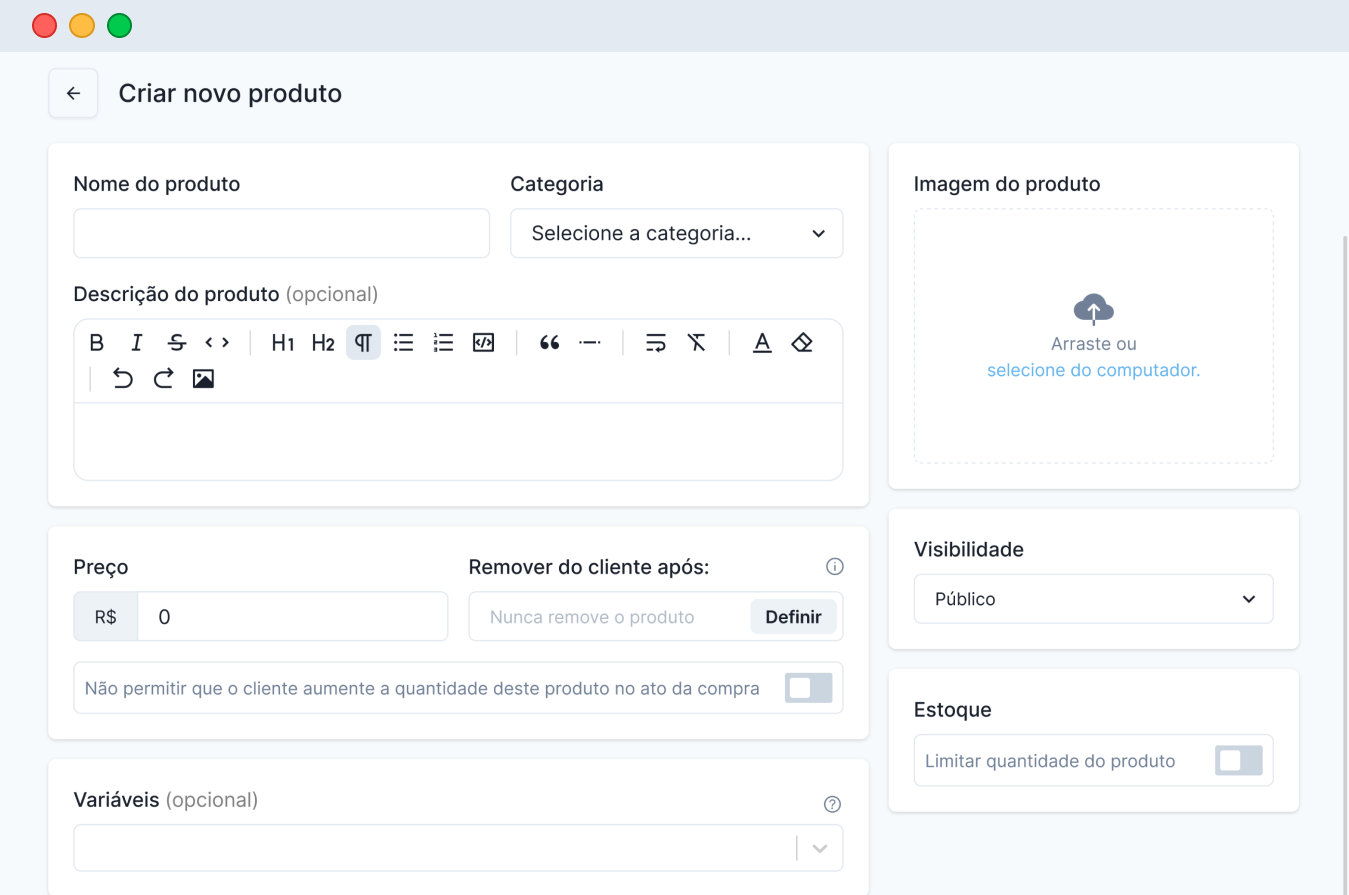Click the green maximize window button

[x=120, y=25]
